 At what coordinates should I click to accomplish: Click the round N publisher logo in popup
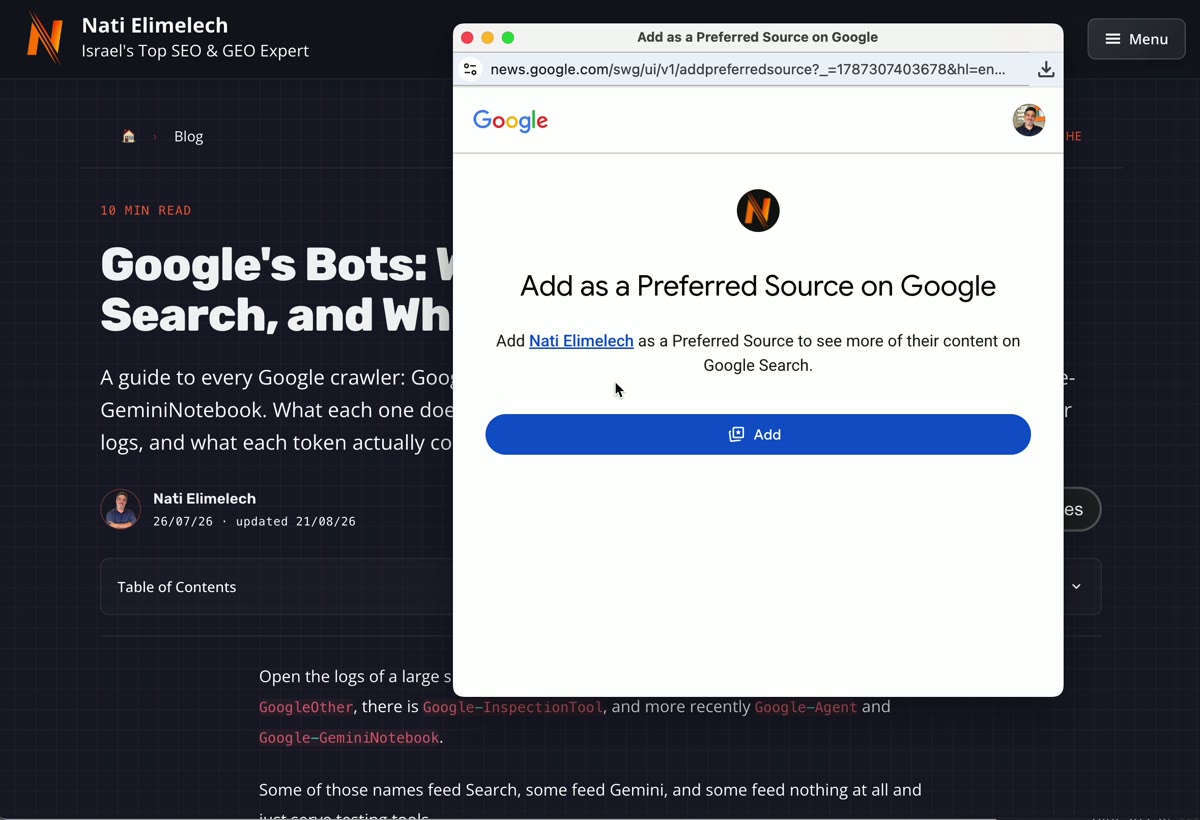tap(758, 210)
